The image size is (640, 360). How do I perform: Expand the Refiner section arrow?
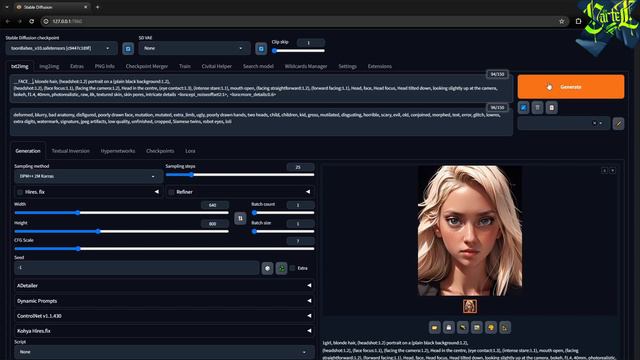(308, 192)
